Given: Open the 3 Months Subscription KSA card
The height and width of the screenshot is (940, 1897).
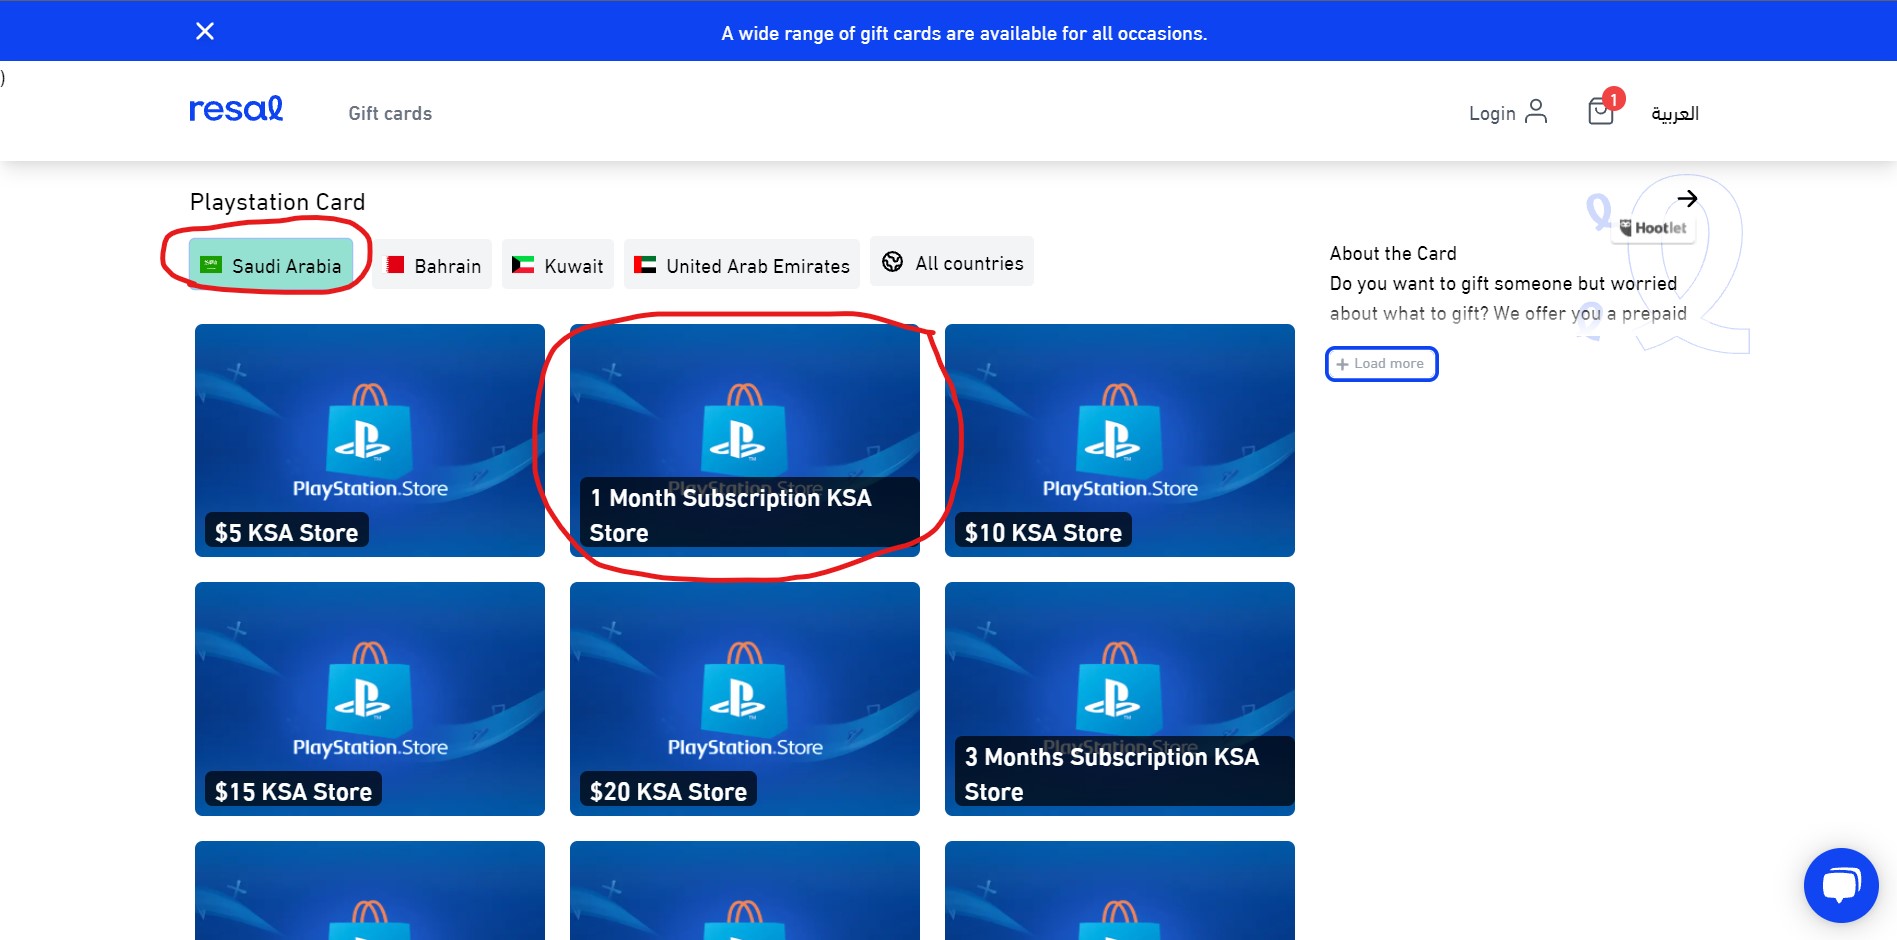Looking at the screenshot, I should tap(1120, 699).
